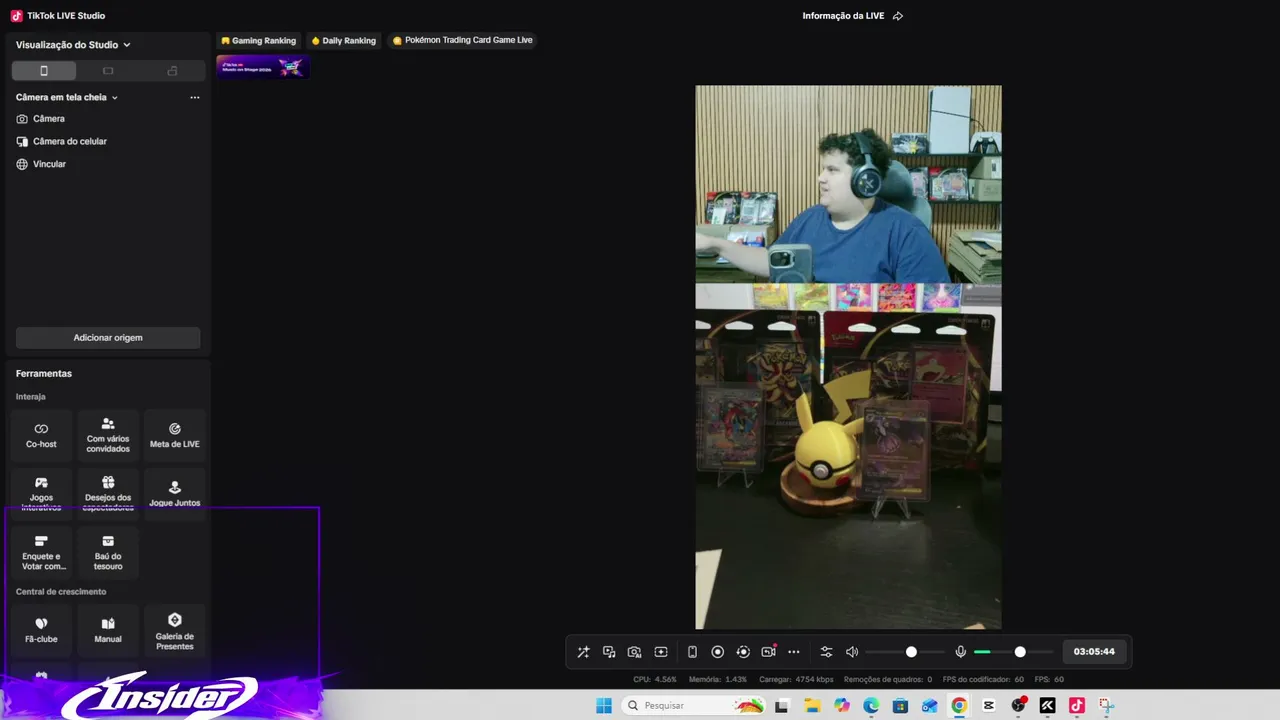
Task: Open Microsoft Store from the taskbar
Action: (x=900, y=706)
